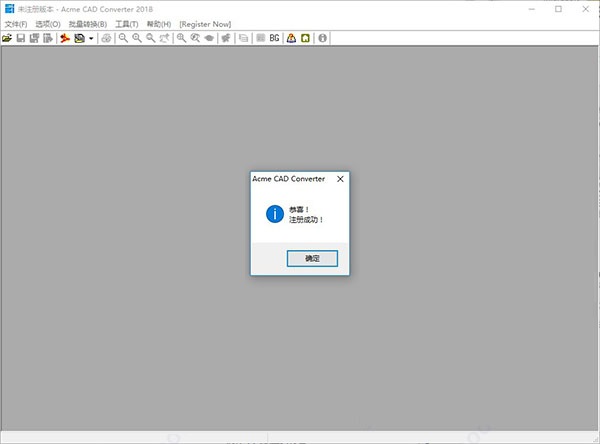600x444 pixels.
Task: Click the red PDF convert icon
Action: pyautogui.click(x=65, y=38)
